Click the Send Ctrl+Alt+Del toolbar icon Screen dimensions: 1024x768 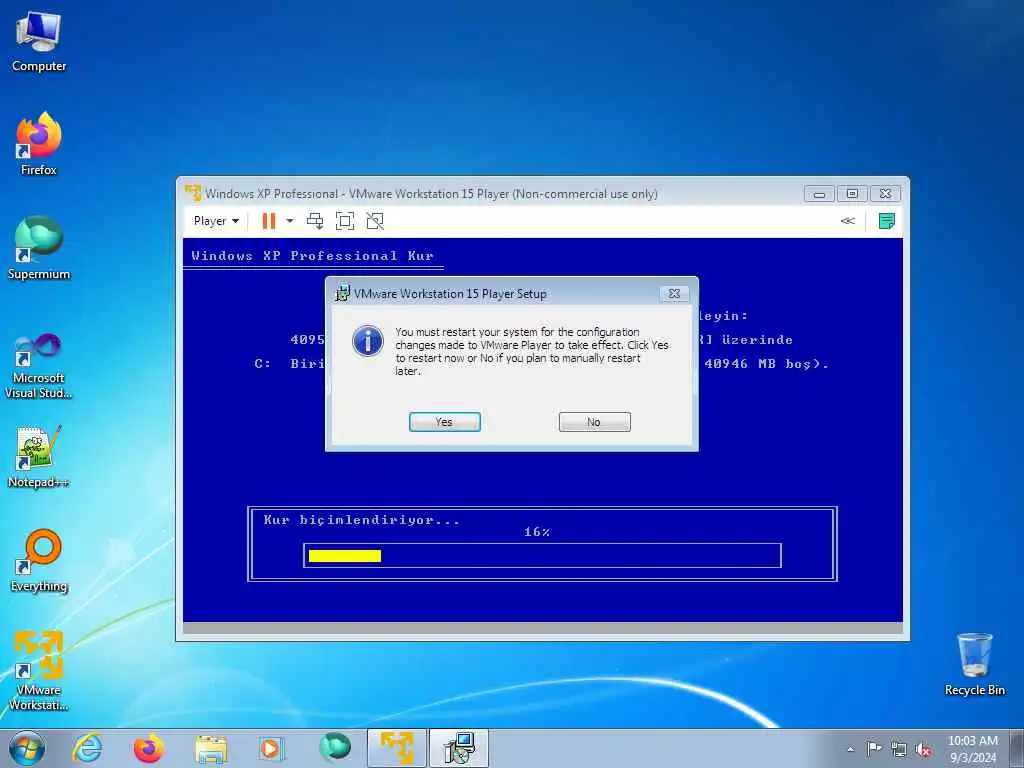(315, 221)
